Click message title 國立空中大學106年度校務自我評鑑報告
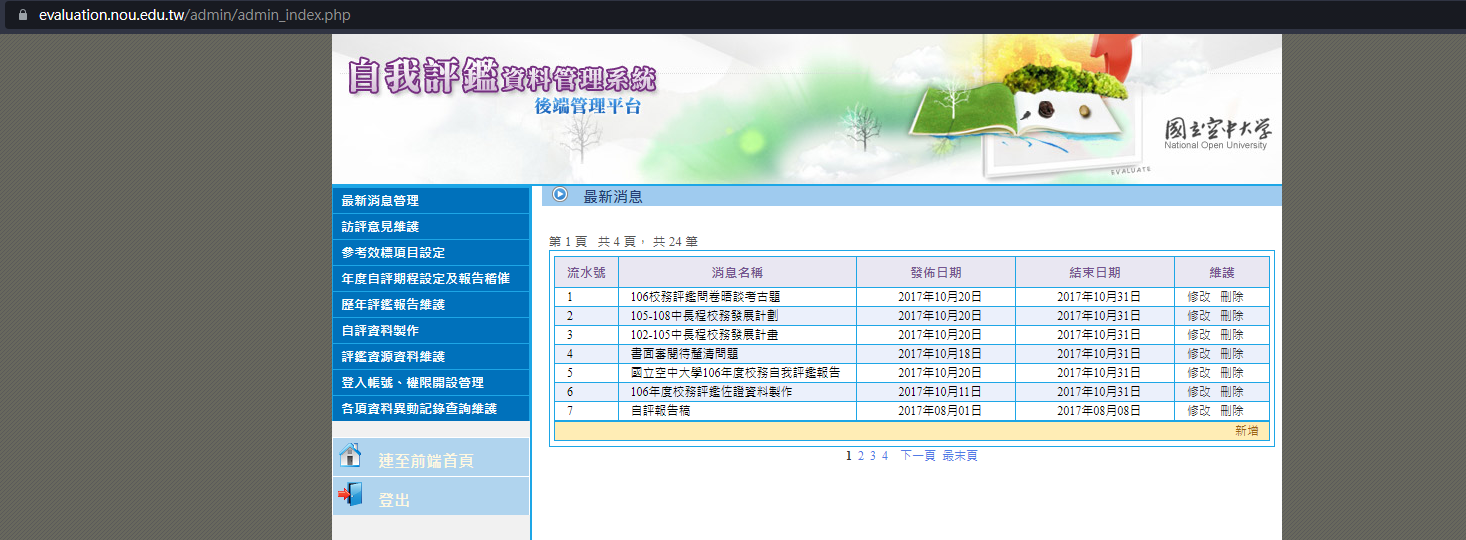This screenshot has height=540, width=1466. [736, 373]
